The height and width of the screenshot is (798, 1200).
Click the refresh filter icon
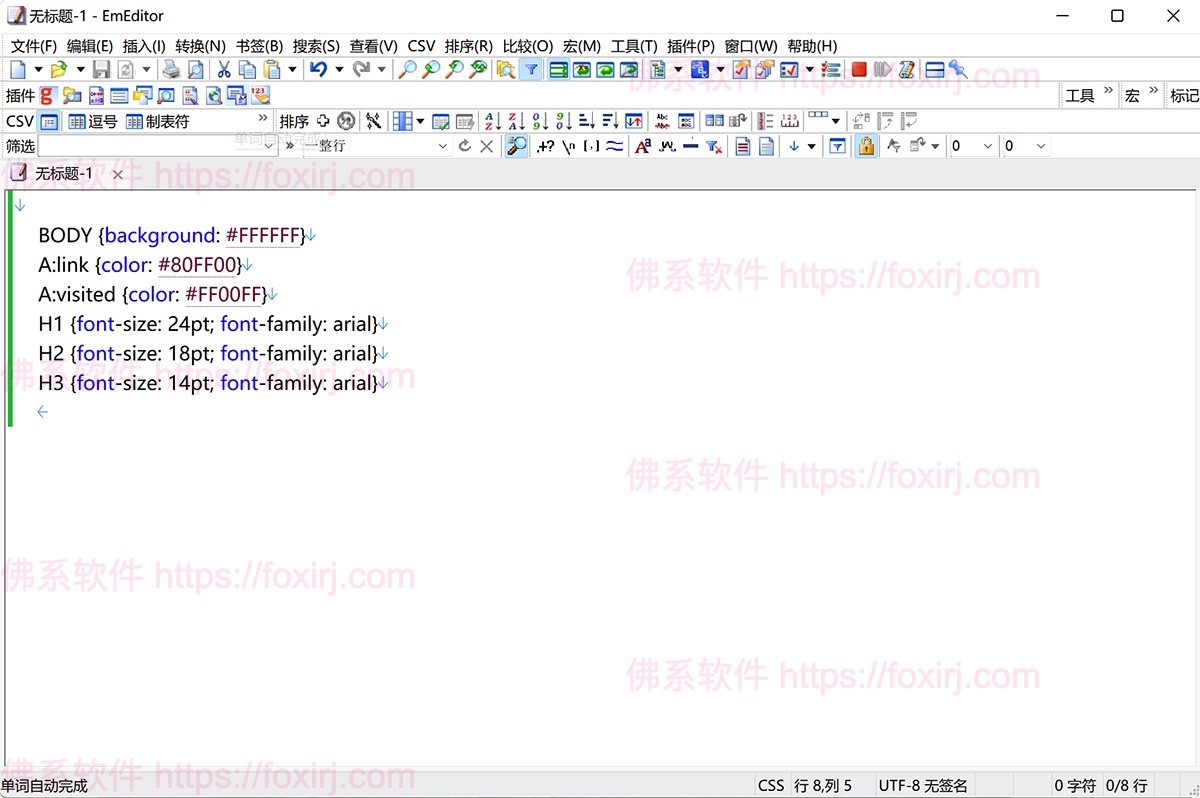pyautogui.click(x=464, y=146)
